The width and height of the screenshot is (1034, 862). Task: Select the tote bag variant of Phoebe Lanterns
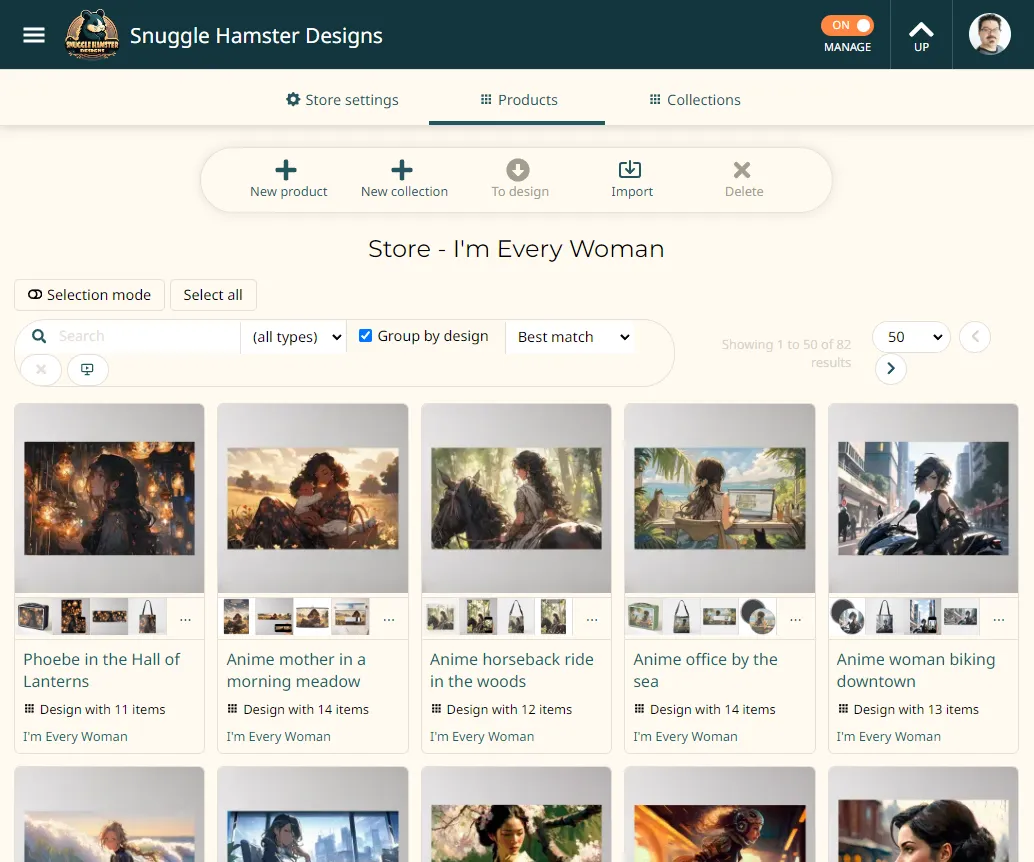click(x=148, y=617)
